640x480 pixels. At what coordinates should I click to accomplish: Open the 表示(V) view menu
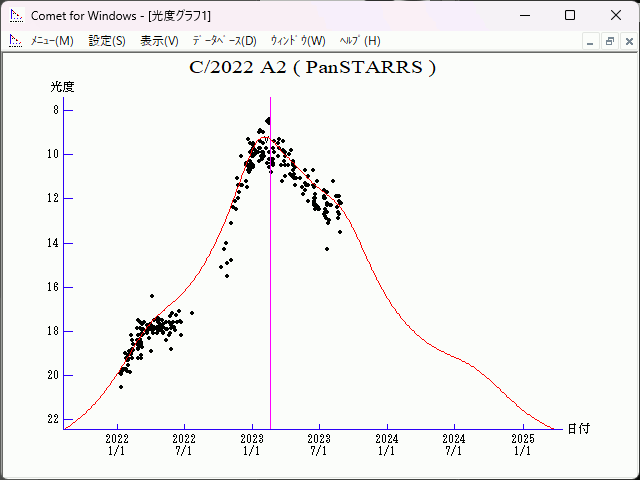[x=159, y=41]
